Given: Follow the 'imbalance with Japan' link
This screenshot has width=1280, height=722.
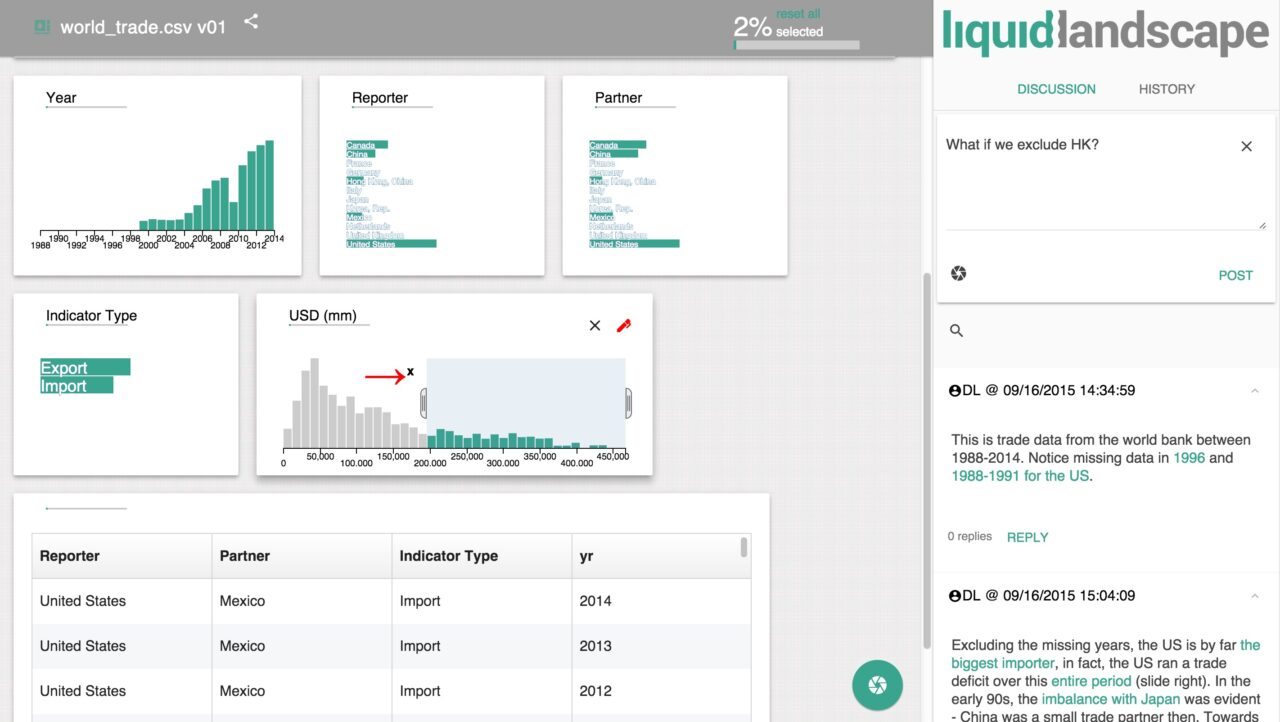Looking at the screenshot, I should pos(1110,699).
